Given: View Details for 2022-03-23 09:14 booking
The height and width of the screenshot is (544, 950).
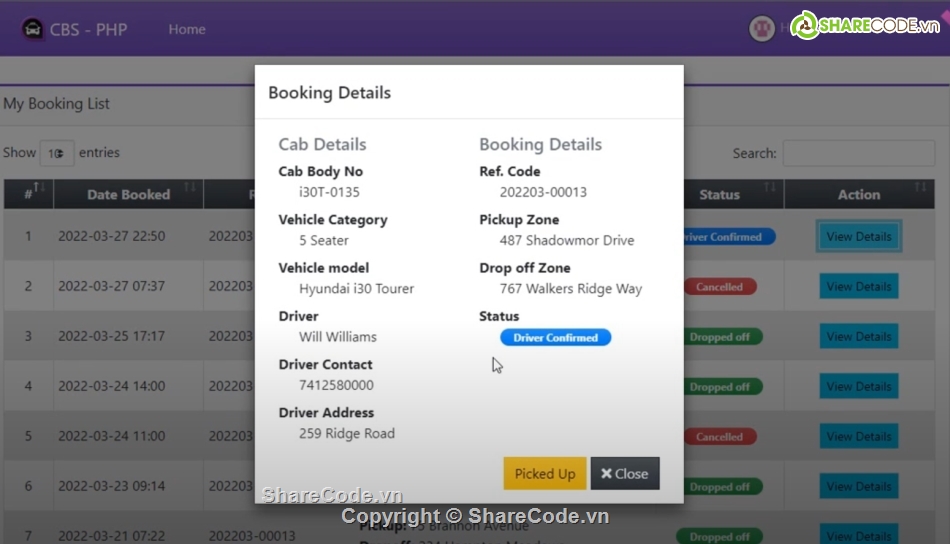Looking at the screenshot, I should (x=859, y=486).
